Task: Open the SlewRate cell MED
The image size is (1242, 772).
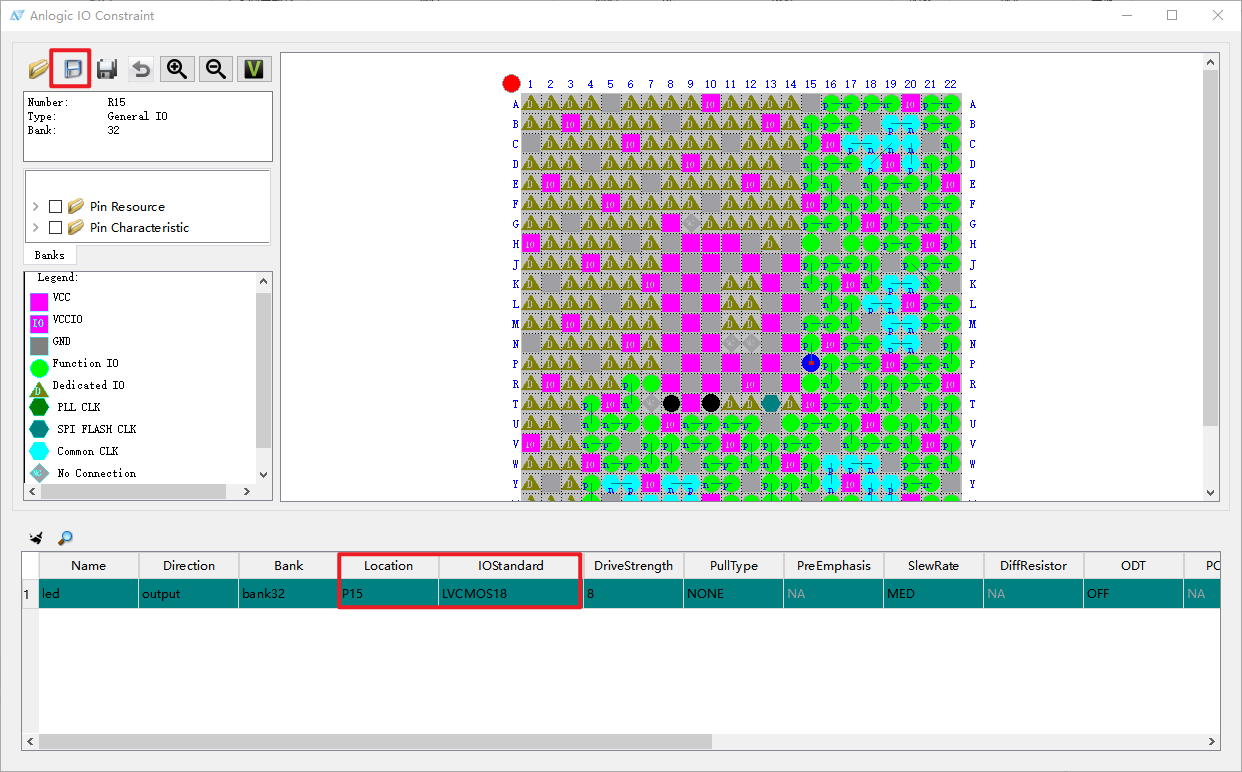Action: 934,593
